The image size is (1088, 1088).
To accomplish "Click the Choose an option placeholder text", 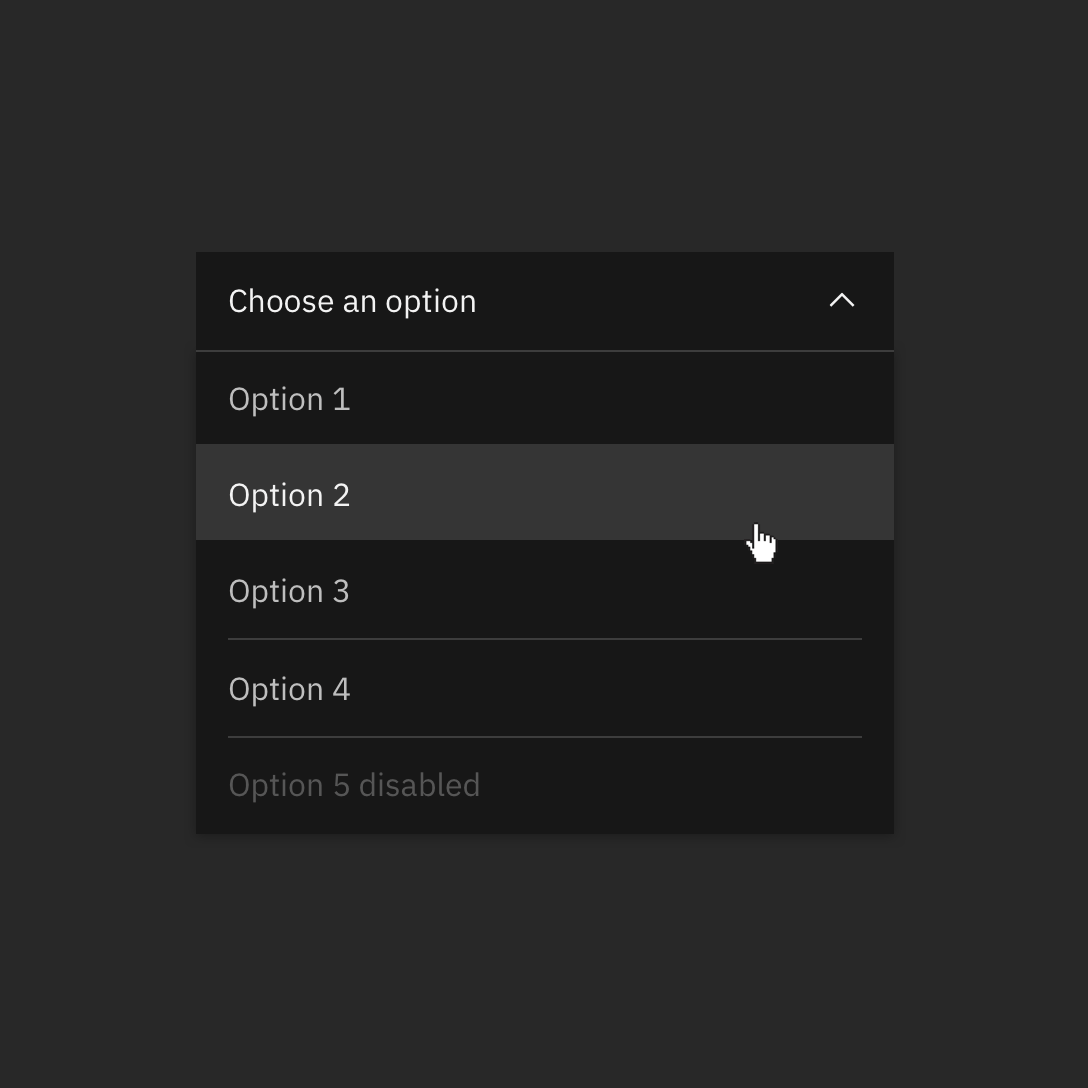I will tap(352, 301).
